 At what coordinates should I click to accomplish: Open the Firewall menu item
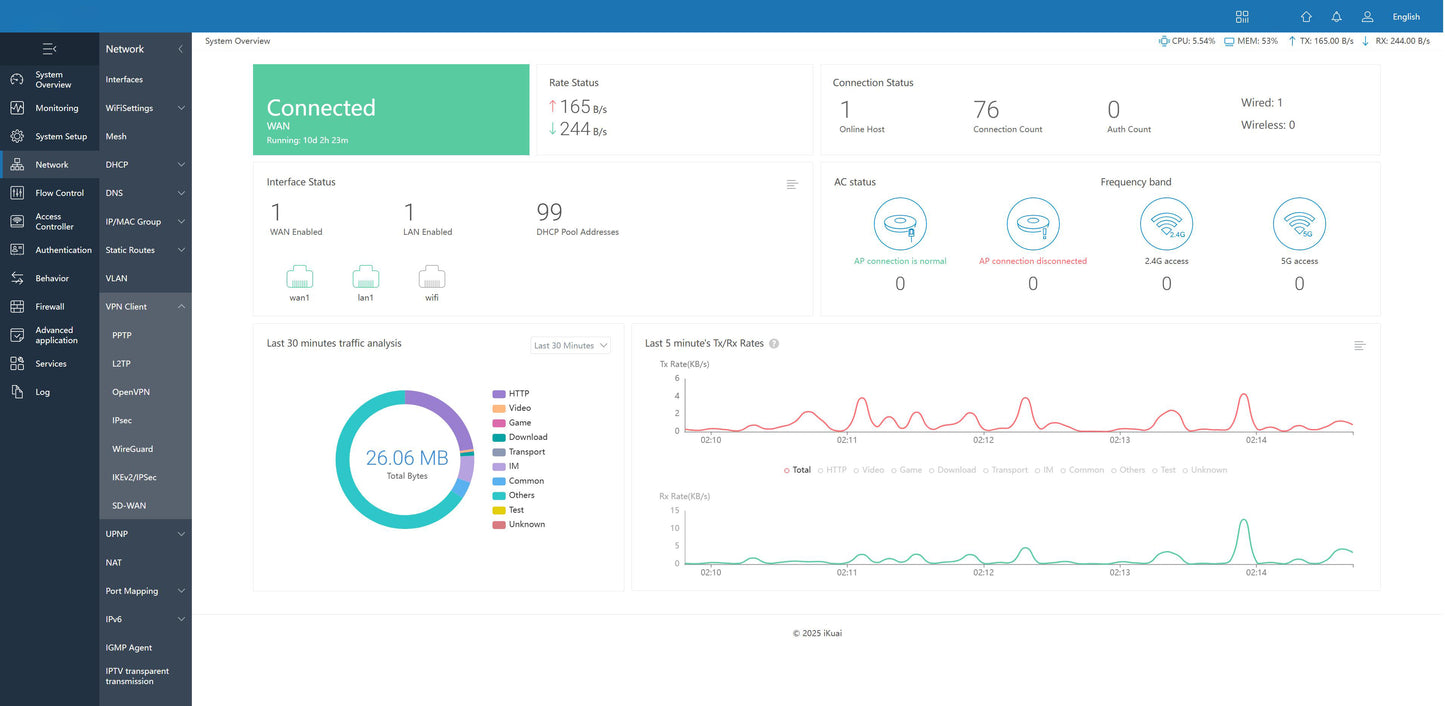click(x=49, y=307)
